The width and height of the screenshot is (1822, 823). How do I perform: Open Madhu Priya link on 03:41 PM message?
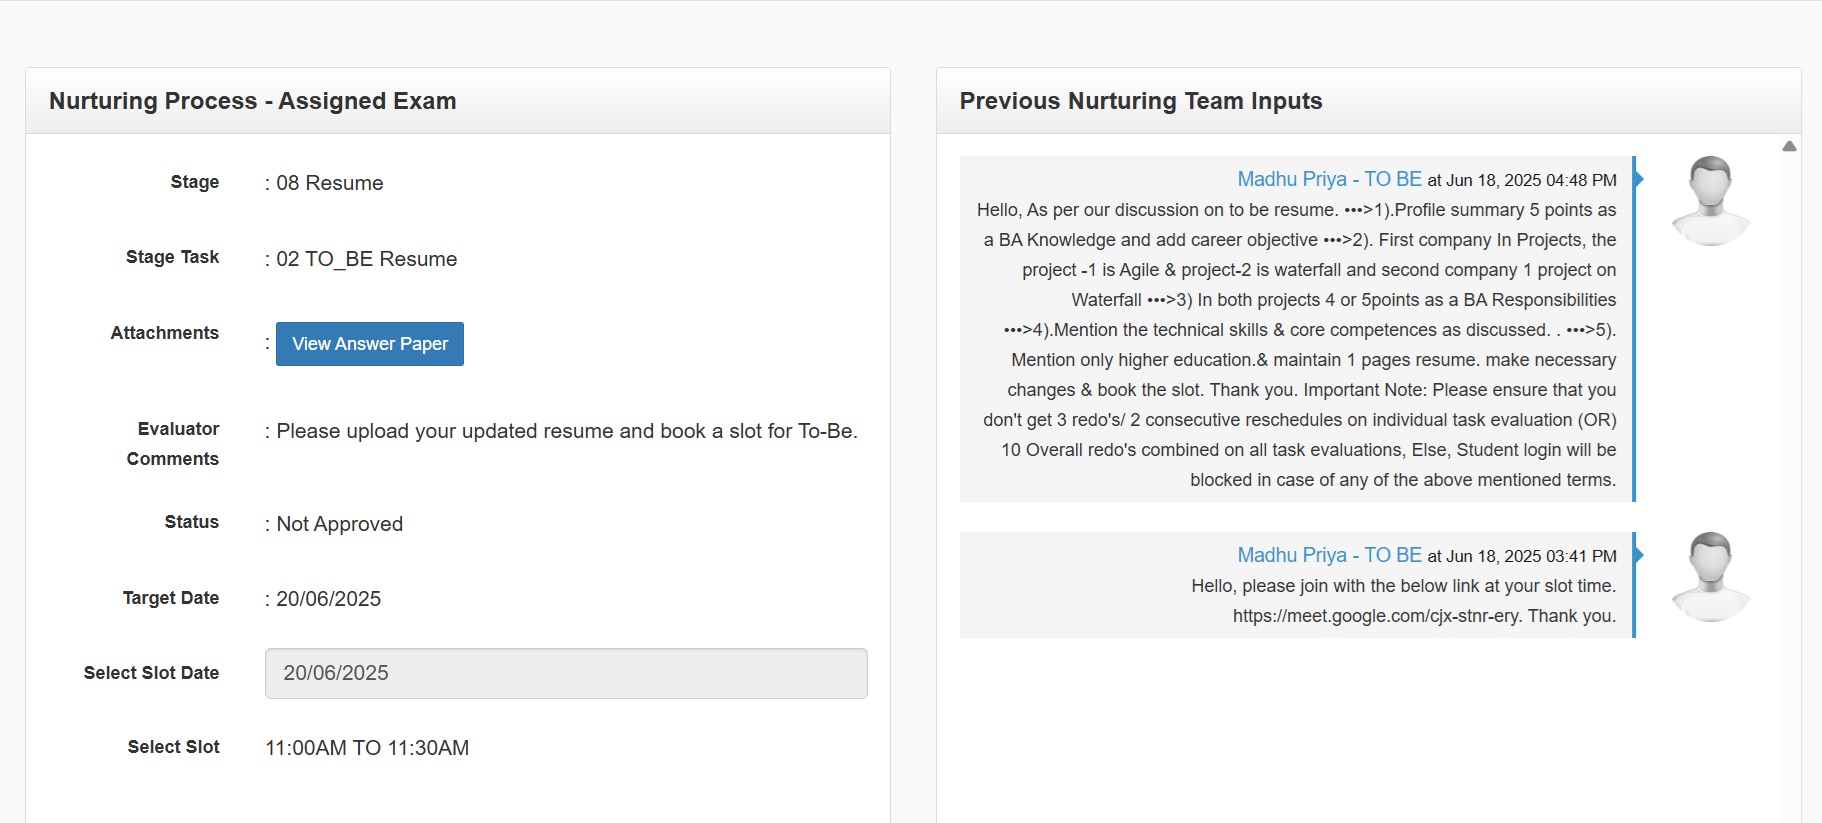[1328, 555]
